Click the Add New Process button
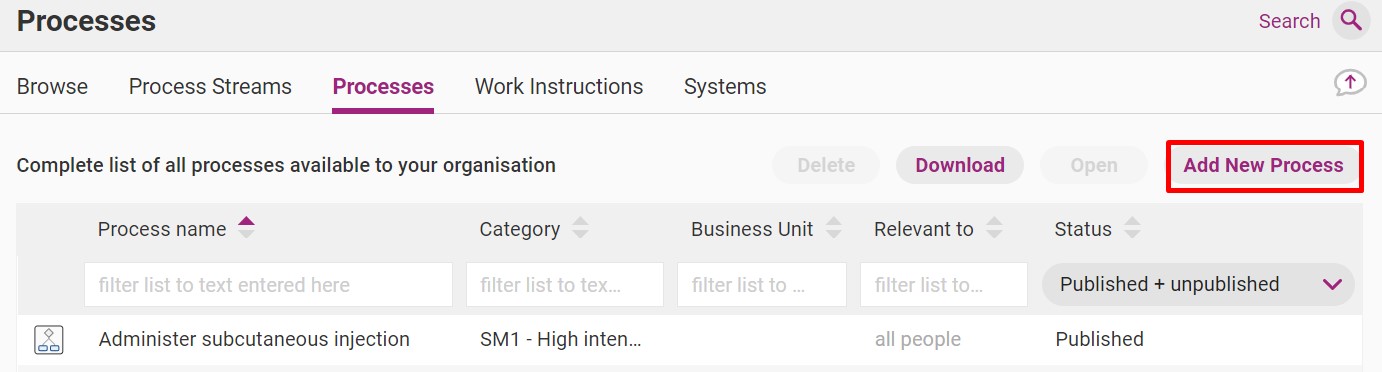The height and width of the screenshot is (372, 1382). 1263,165
